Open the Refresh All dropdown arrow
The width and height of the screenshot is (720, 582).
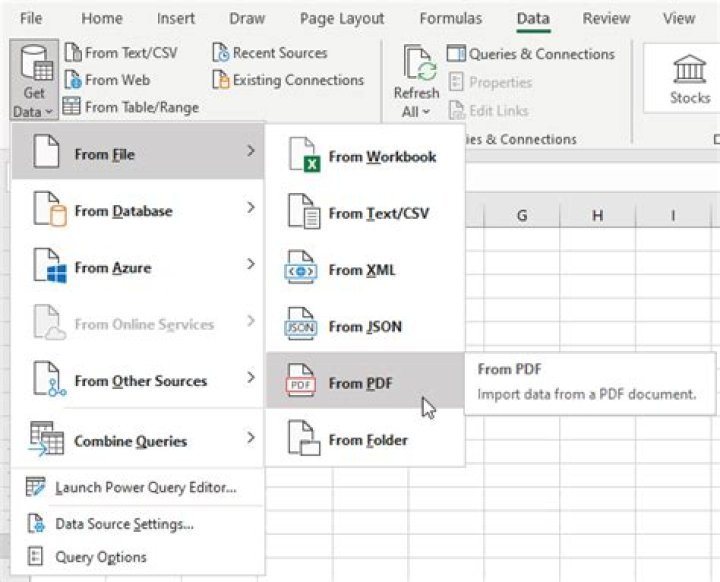[x=426, y=112]
